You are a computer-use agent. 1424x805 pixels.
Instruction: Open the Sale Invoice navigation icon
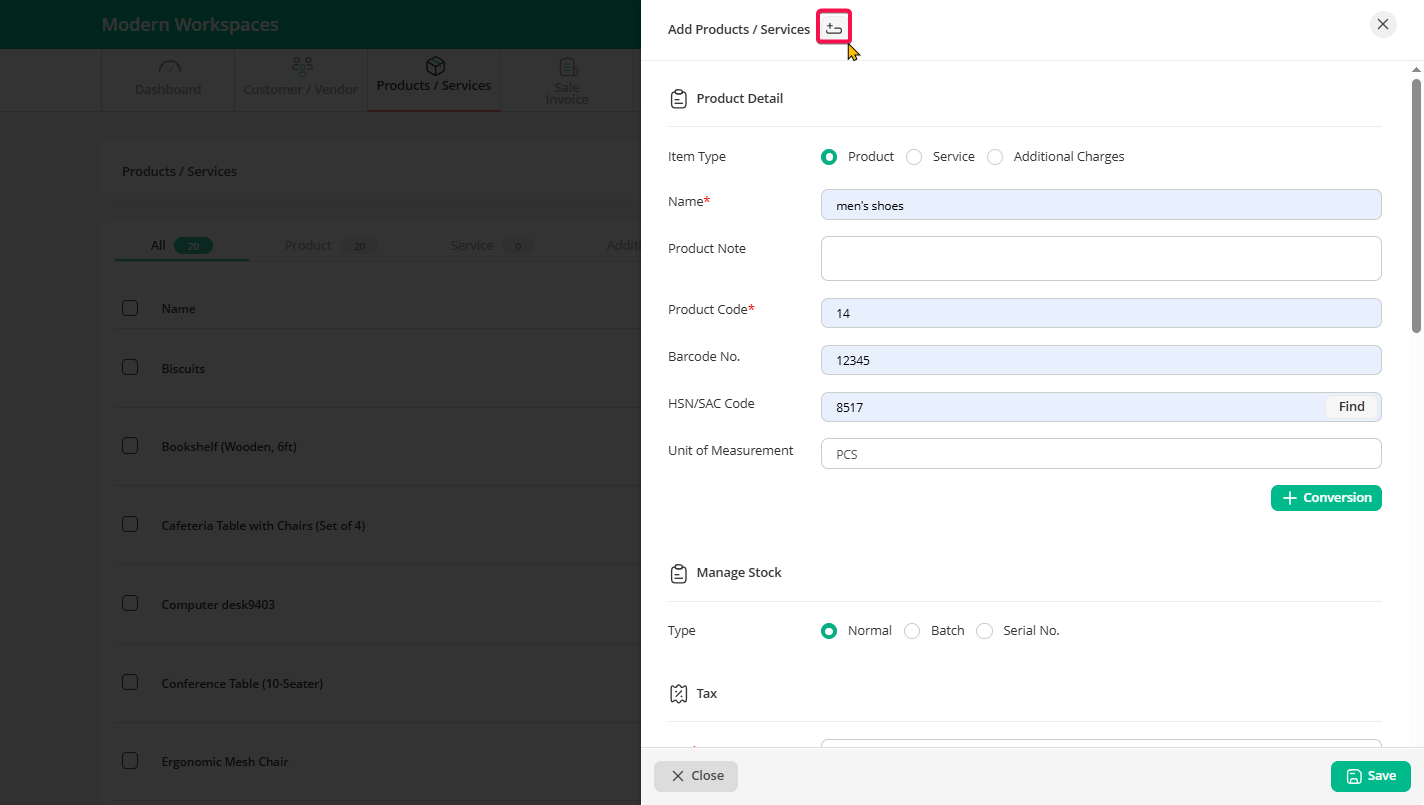[568, 67]
